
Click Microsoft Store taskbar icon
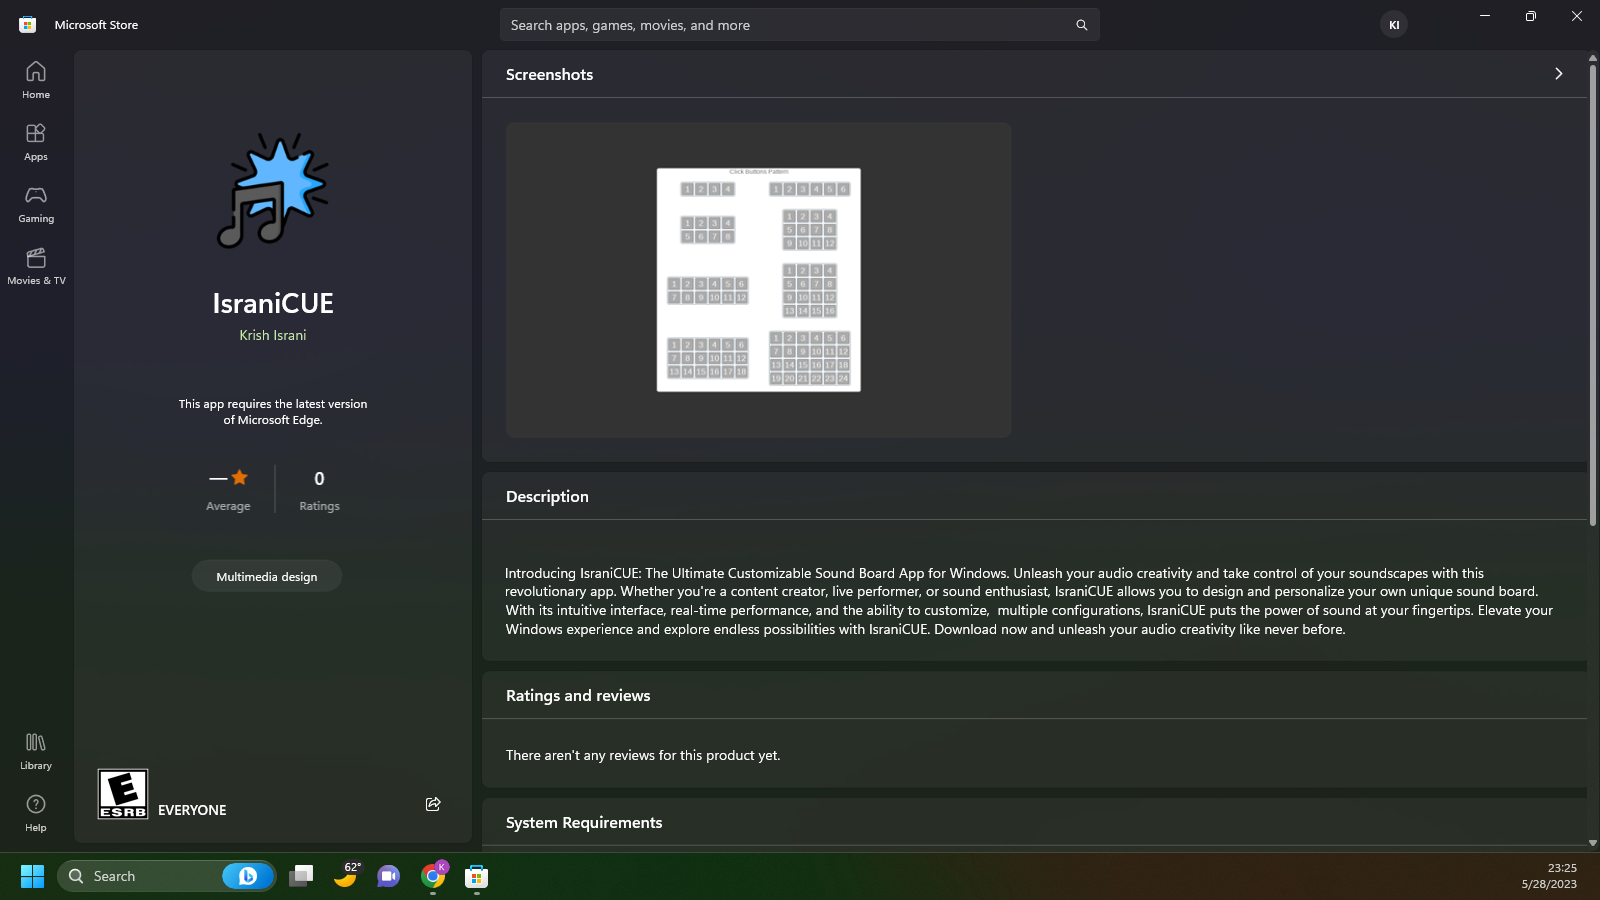click(477, 876)
